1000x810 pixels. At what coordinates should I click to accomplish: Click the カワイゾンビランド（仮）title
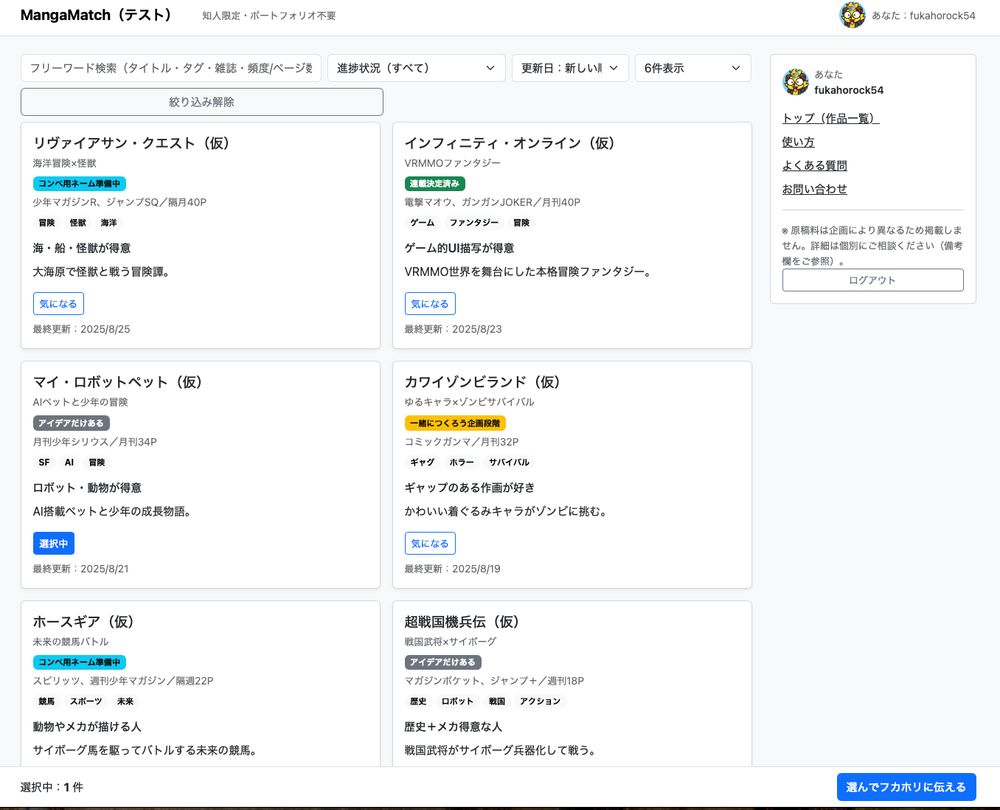pos(482,382)
